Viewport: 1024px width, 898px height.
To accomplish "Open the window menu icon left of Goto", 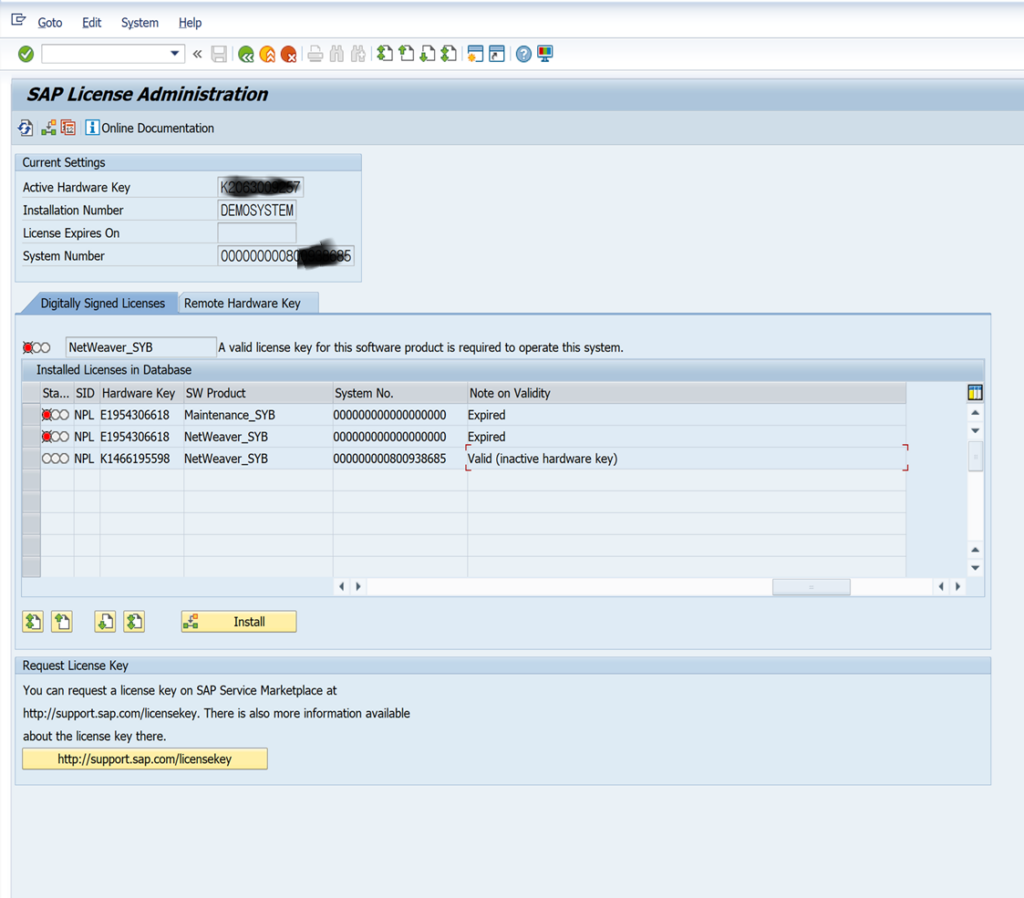I will coord(18,20).
